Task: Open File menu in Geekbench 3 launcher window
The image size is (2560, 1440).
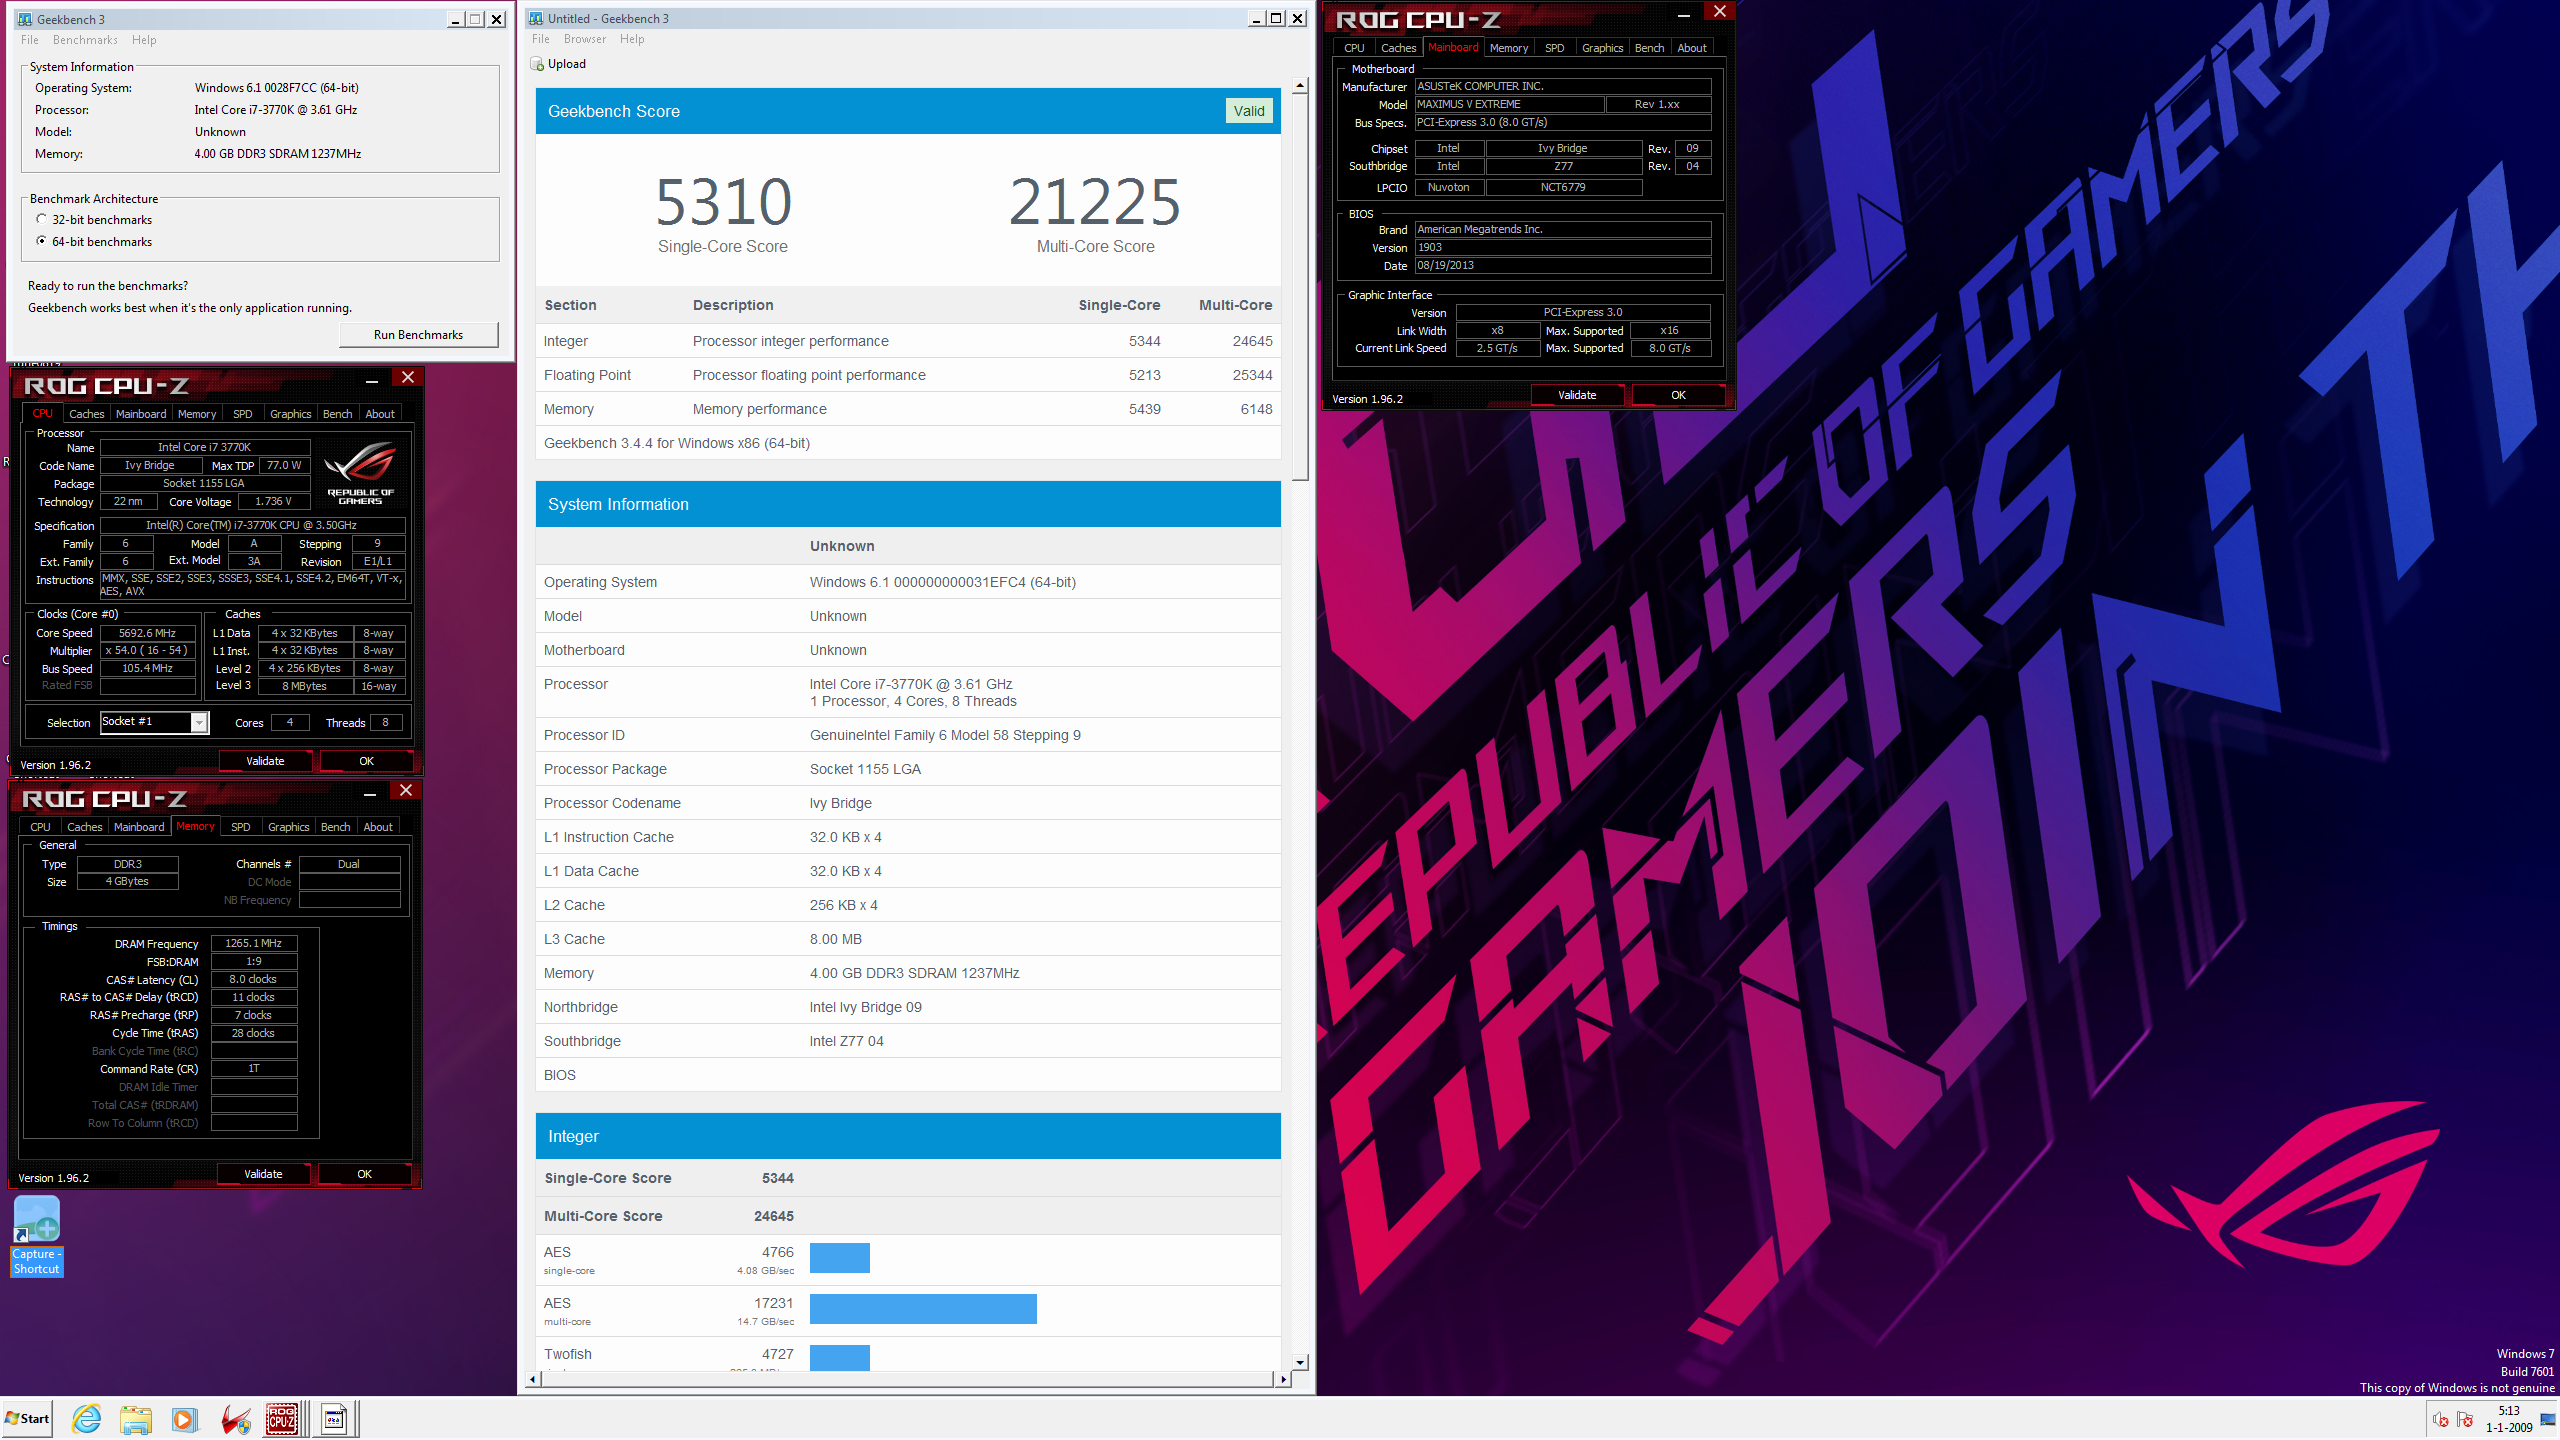Action: coord(30,40)
